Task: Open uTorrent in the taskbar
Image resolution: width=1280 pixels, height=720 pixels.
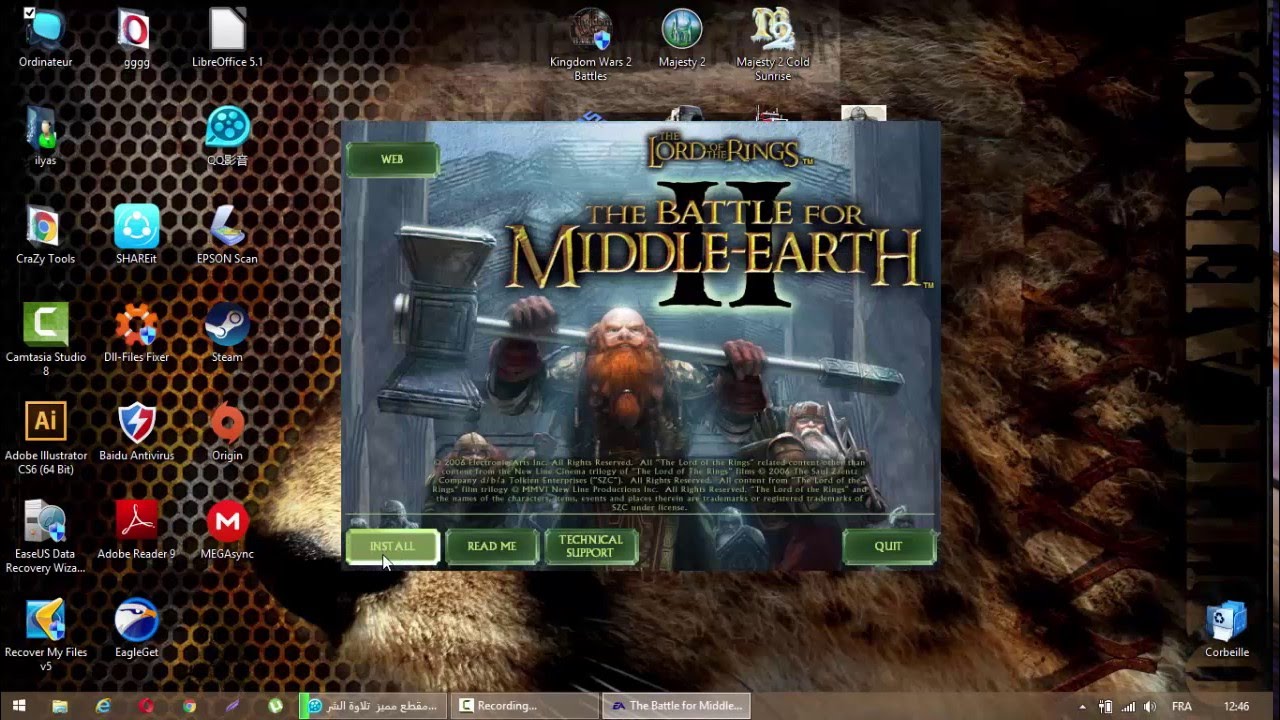Action: 275,706
